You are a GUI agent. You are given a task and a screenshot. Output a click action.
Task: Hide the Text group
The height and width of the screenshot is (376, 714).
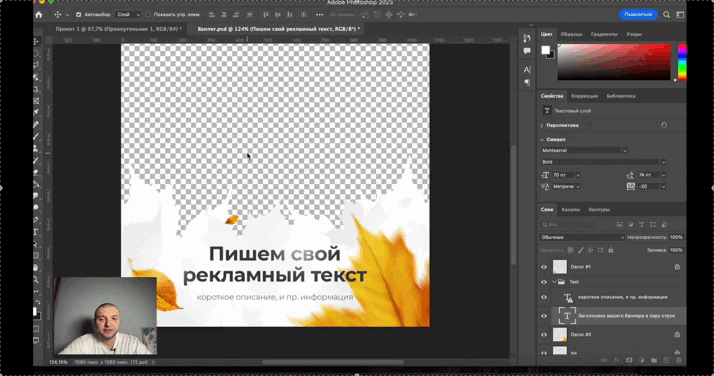click(x=544, y=282)
